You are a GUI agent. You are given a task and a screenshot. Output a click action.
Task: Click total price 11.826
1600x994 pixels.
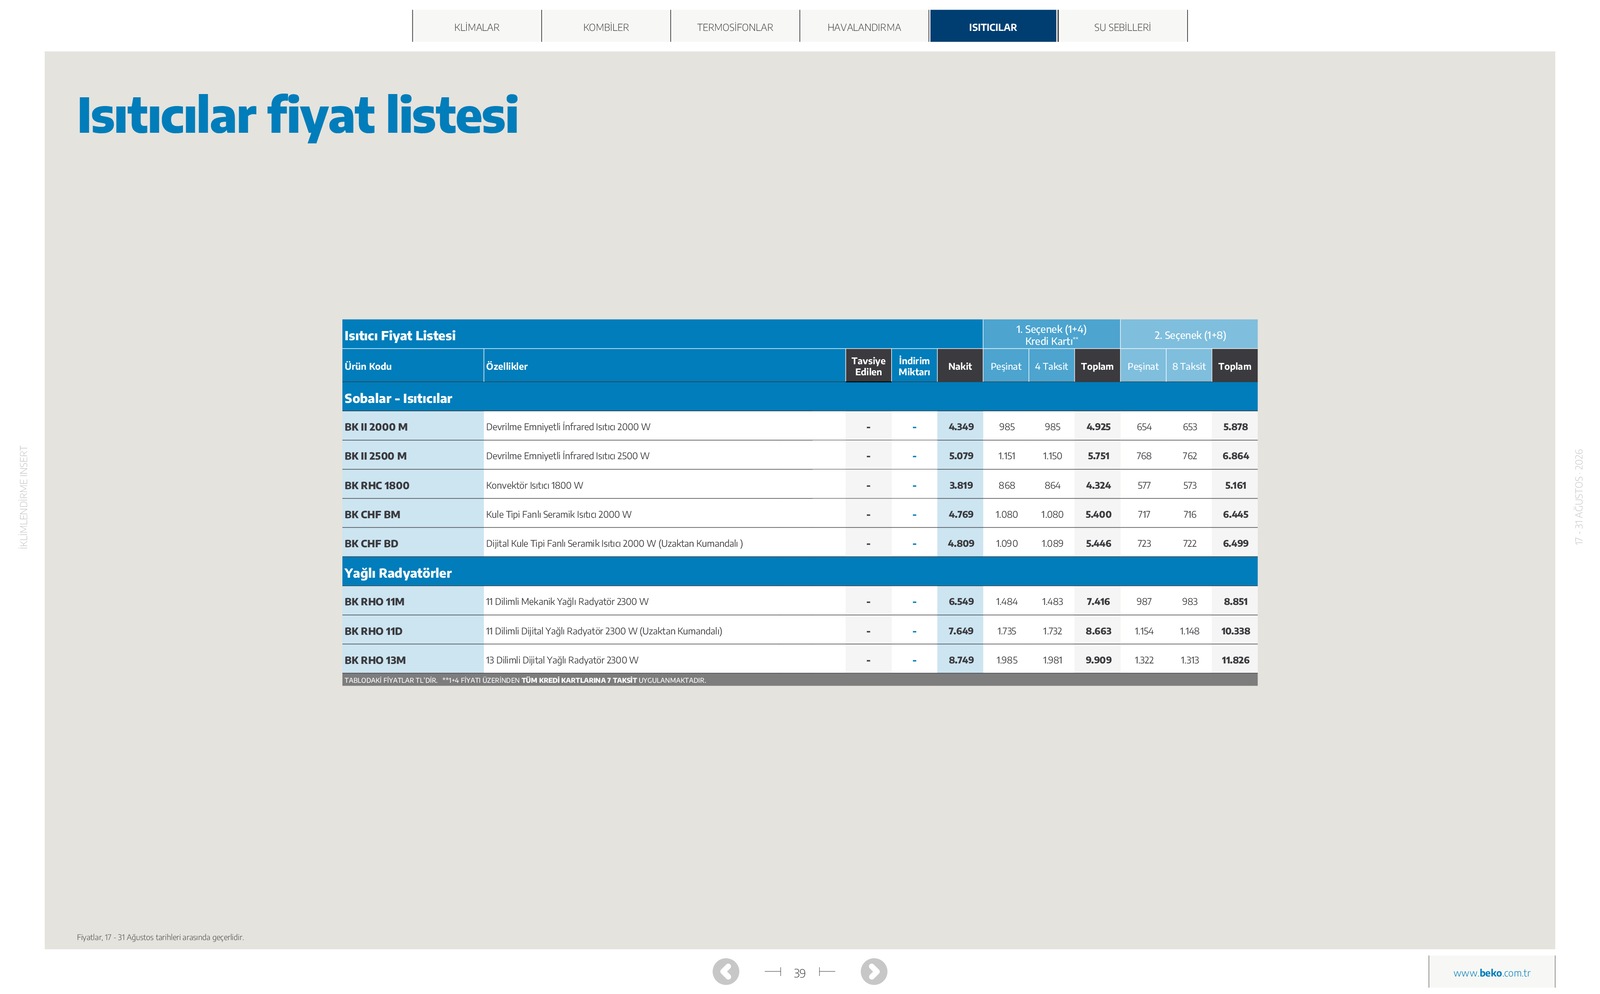pyautogui.click(x=1235, y=660)
